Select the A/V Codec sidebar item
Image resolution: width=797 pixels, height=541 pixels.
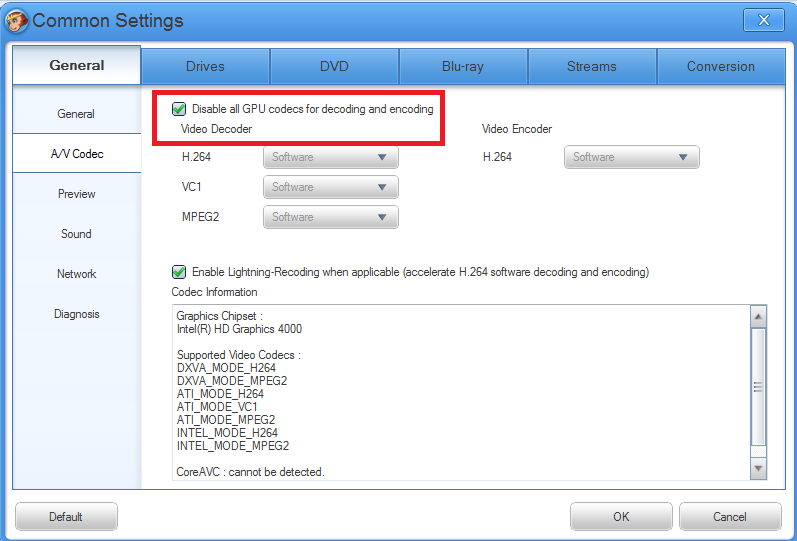[77, 154]
